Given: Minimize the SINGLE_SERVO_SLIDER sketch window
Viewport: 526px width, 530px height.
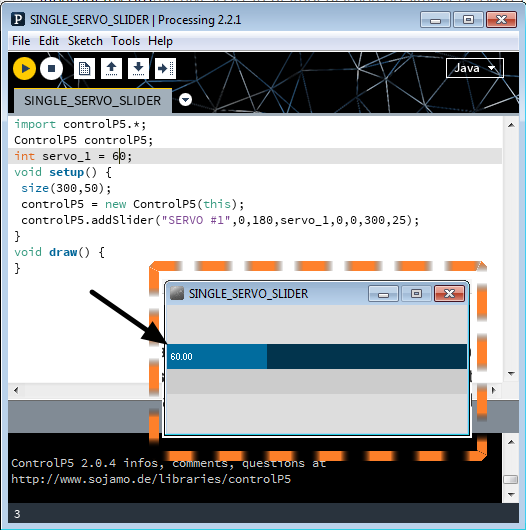Looking at the screenshot, I should click(383, 293).
